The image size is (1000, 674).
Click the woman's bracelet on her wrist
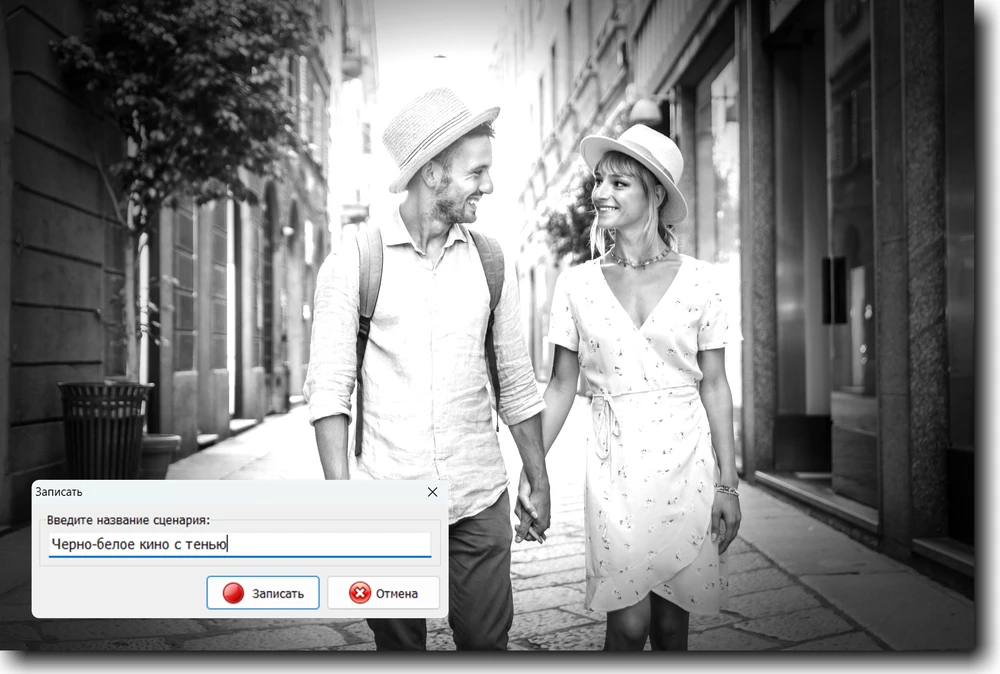(x=726, y=490)
